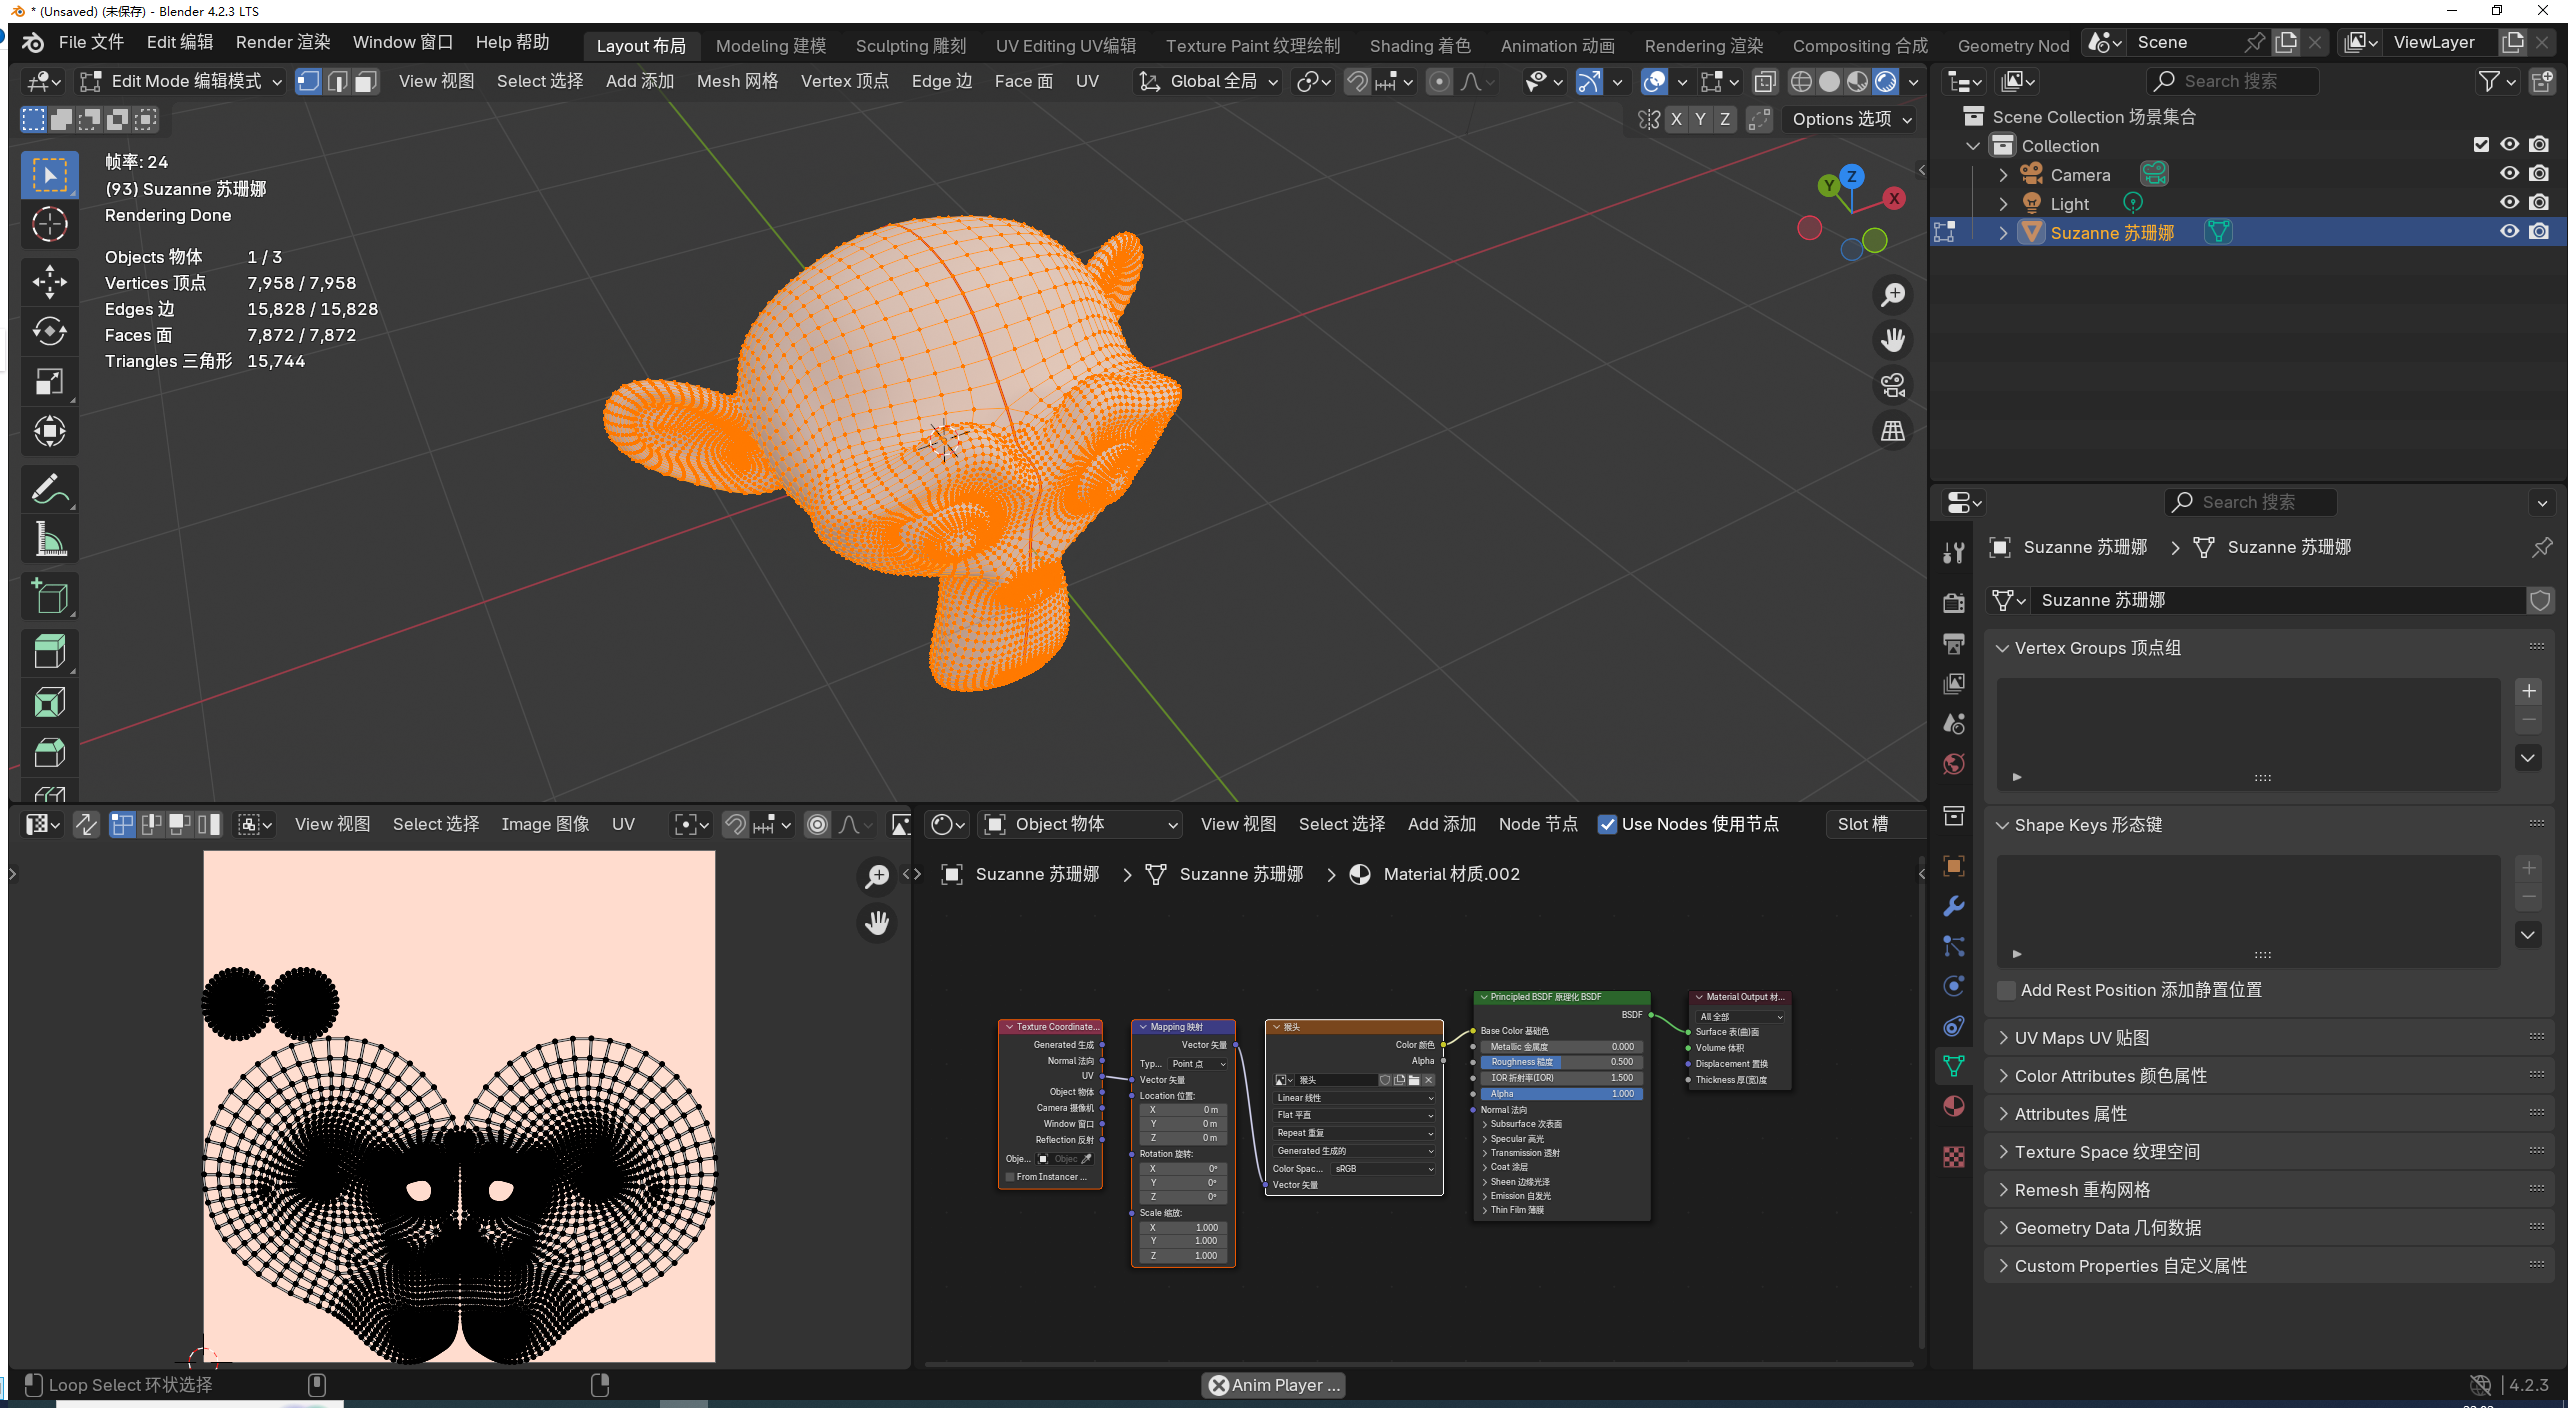Switch to the Shading workspace tab

1419,46
